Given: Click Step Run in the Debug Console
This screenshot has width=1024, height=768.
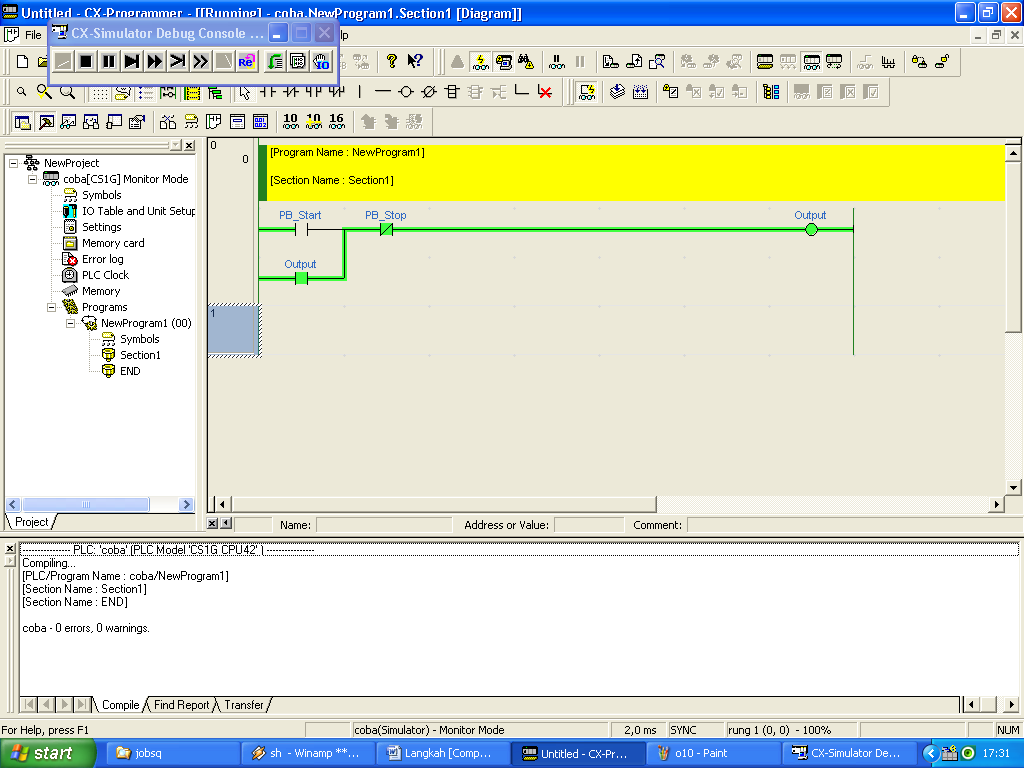Looking at the screenshot, I should click(131, 61).
